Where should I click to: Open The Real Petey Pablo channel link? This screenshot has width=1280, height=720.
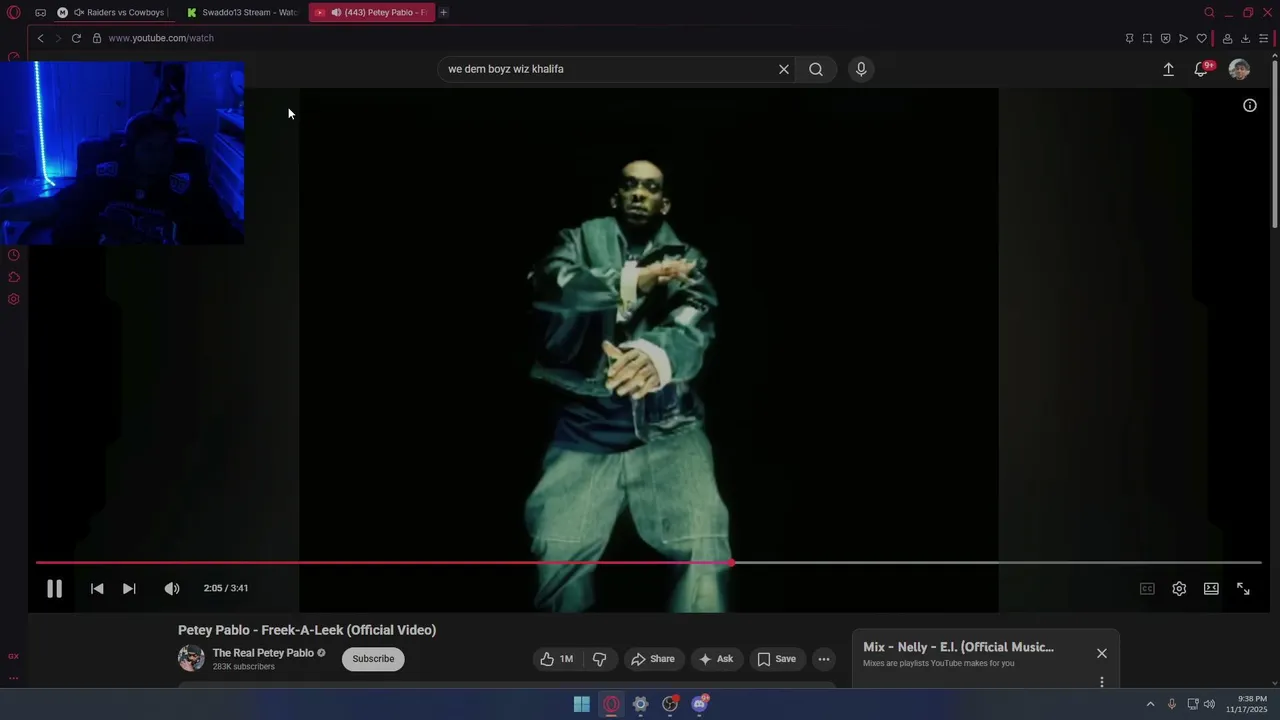[x=264, y=653]
